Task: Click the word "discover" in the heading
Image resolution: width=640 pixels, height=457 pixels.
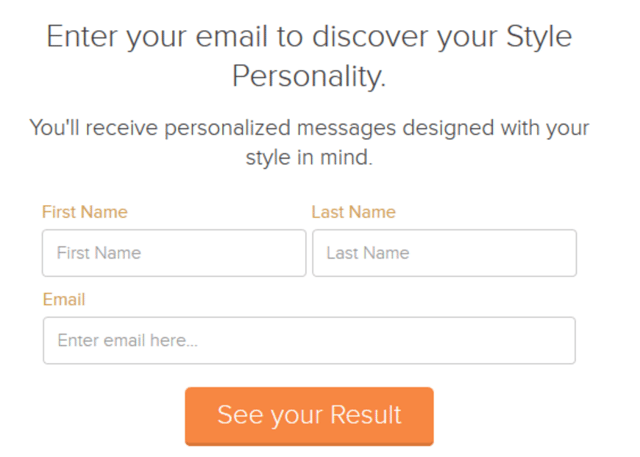Action: click(372, 36)
